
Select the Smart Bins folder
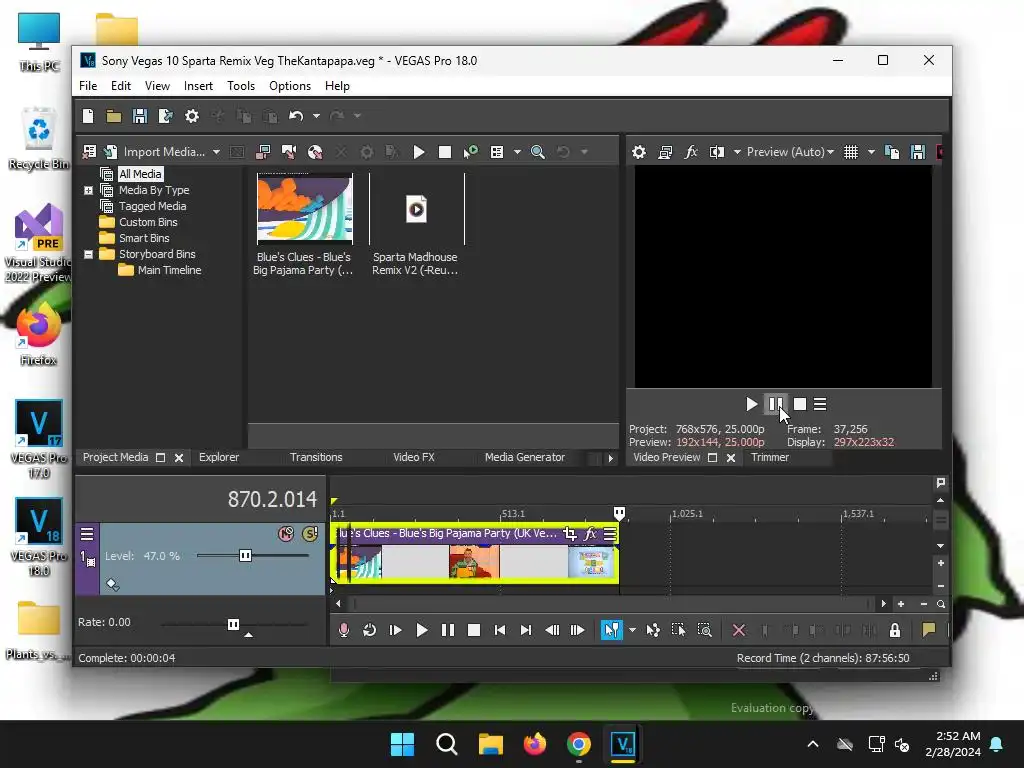point(144,238)
